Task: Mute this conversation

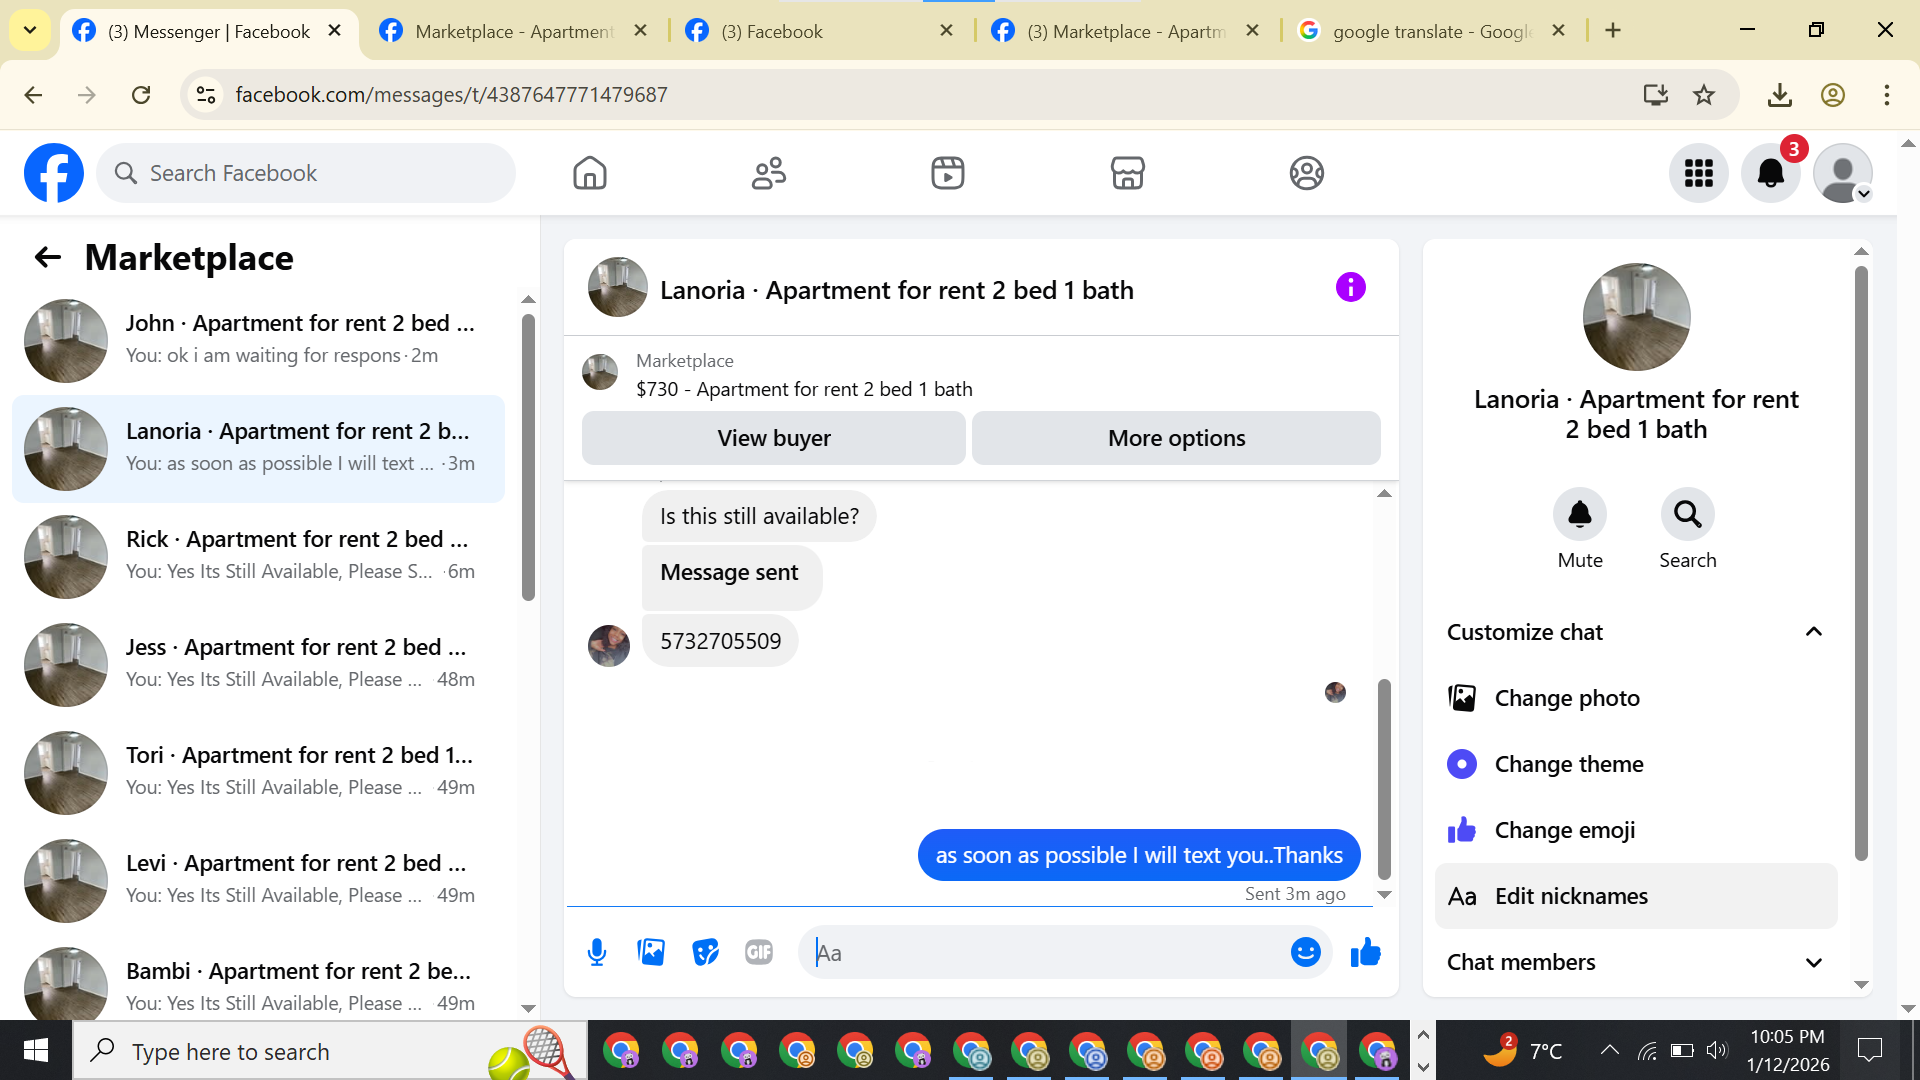Action: (1579, 515)
